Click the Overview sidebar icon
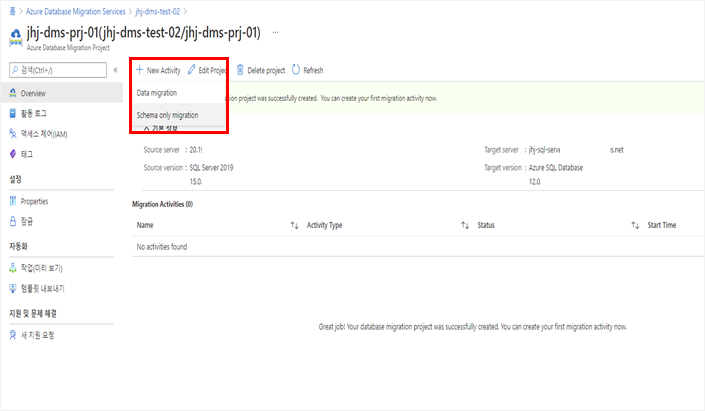 pos(13,93)
